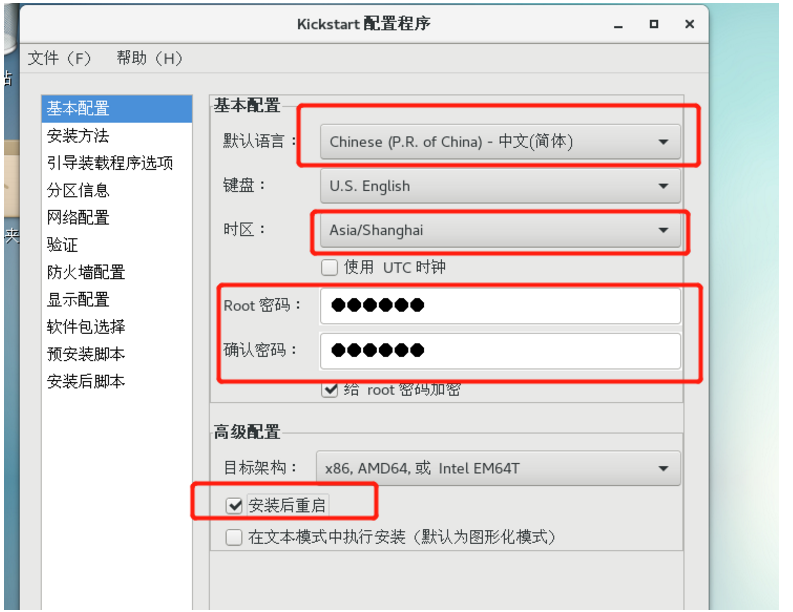The height and width of the screenshot is (612, 793).
Task: Open 引导装载程序选项 section
Action: pyautogui.click(x=117, y=163)
